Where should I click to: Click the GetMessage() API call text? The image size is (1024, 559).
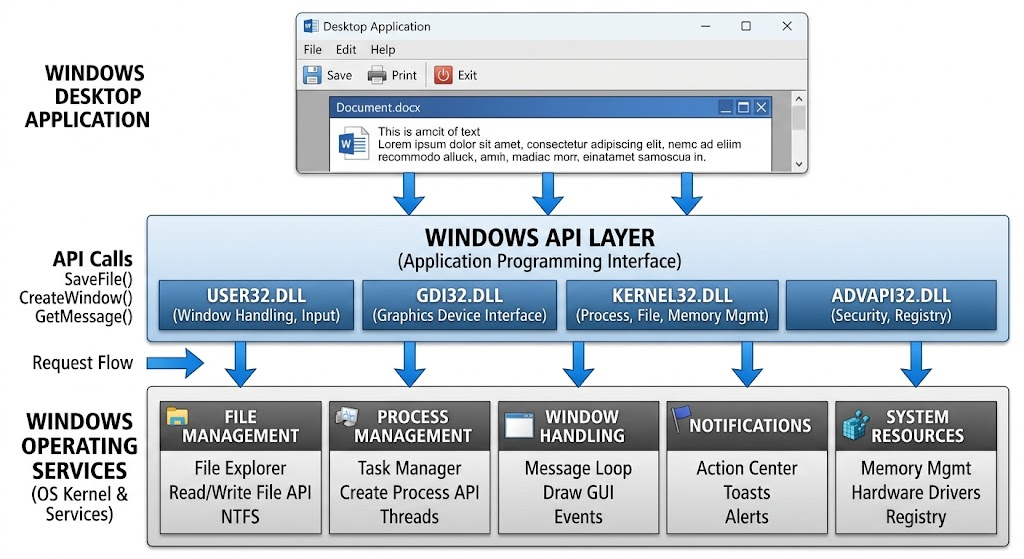coord(84,317)
